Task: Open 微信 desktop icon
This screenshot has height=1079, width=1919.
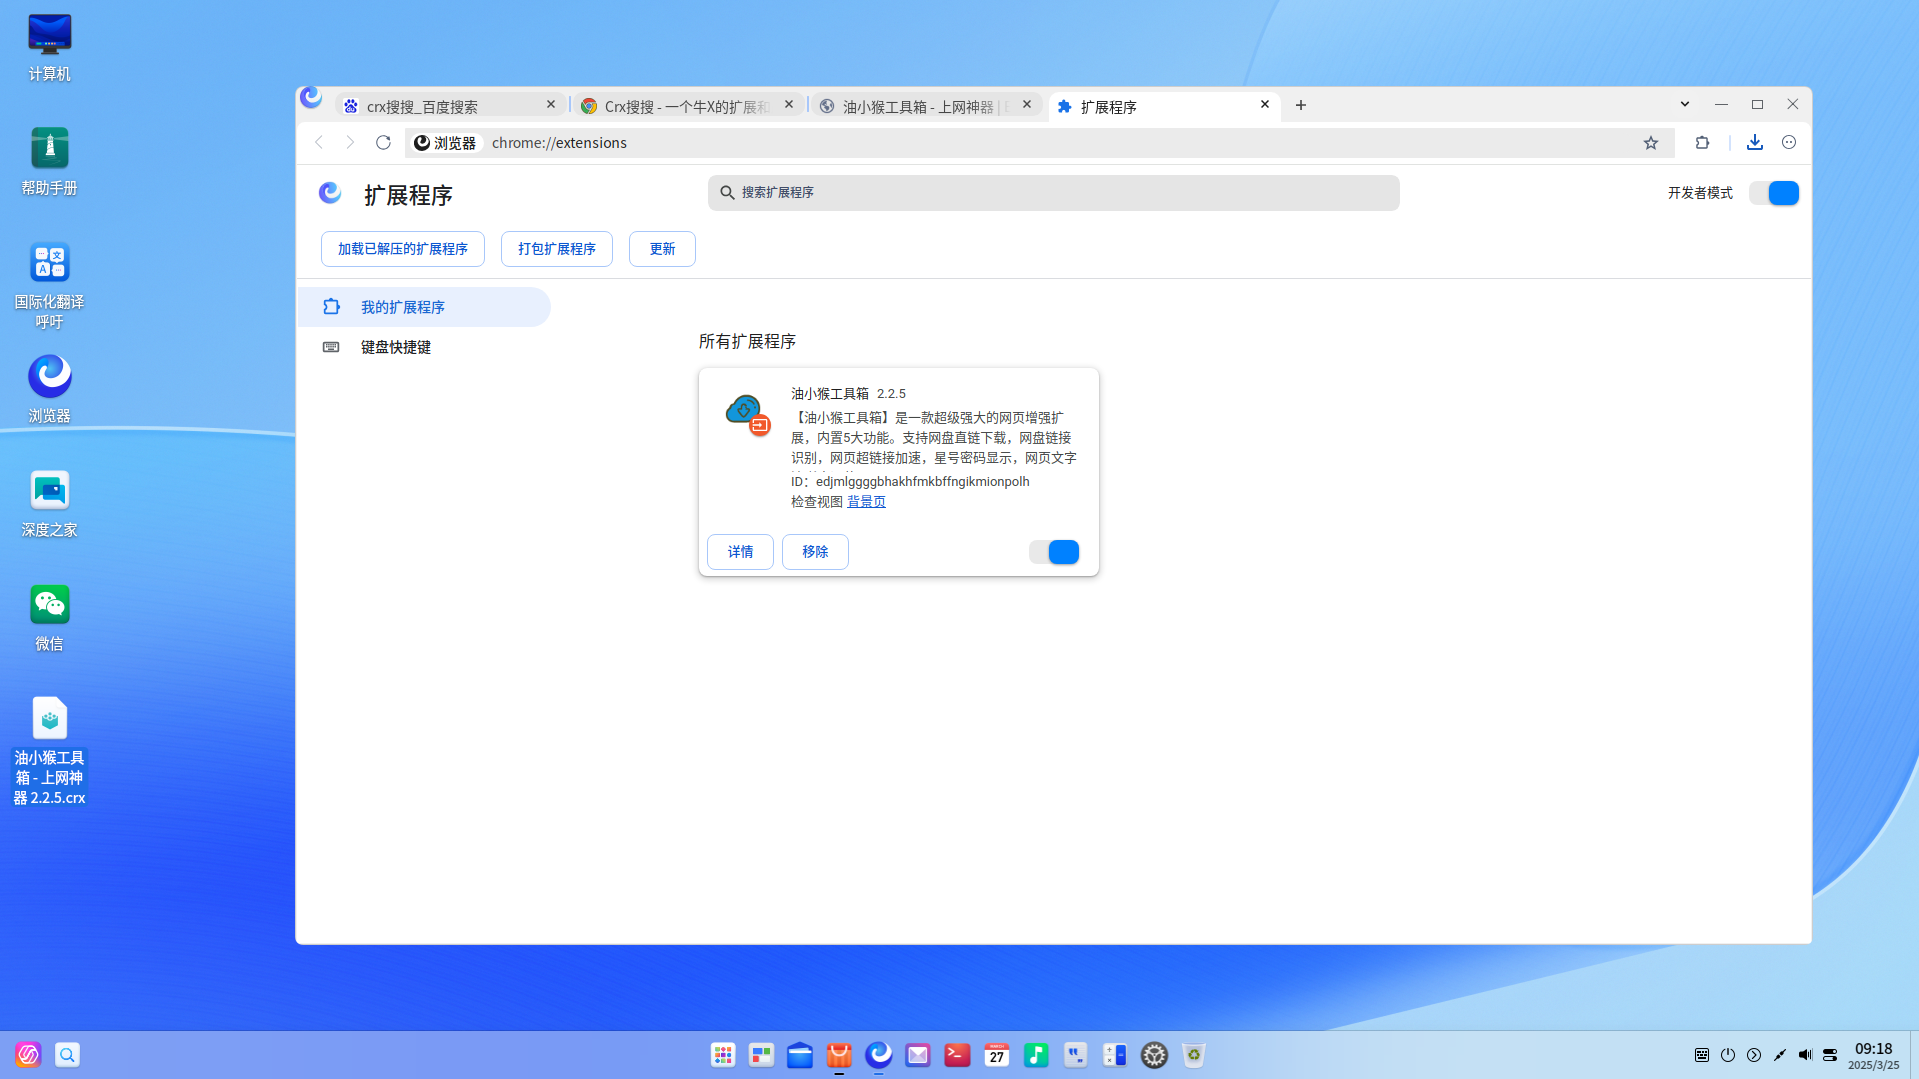Action: [49, 618]
